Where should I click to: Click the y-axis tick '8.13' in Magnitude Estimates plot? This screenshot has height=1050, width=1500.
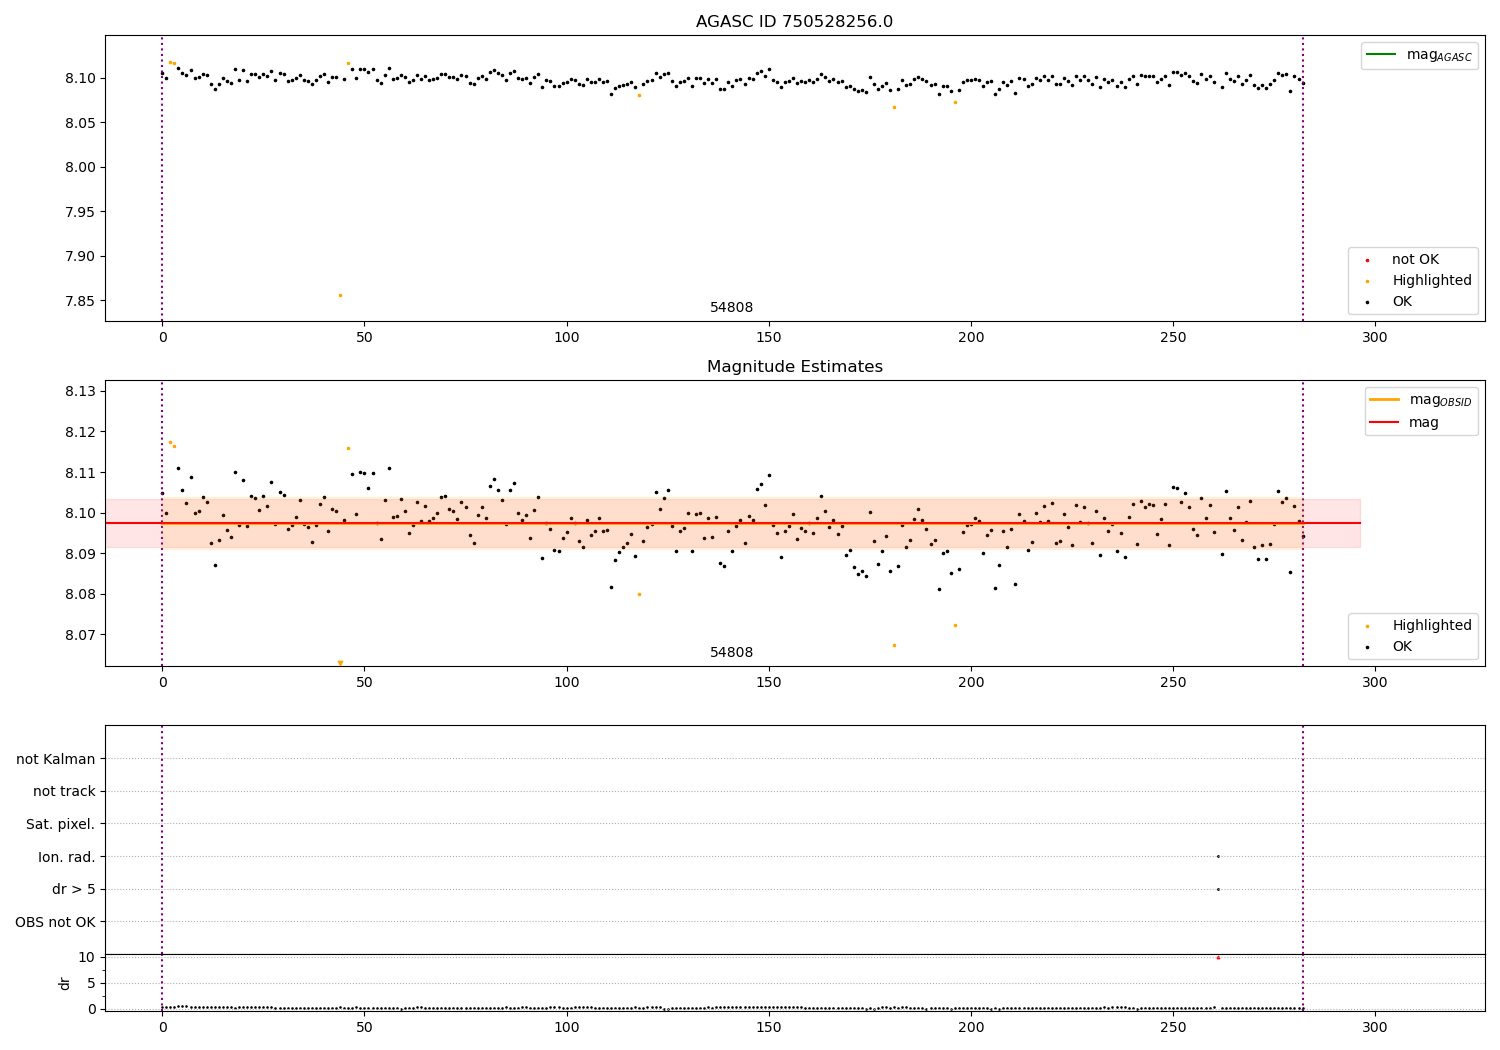80,391
